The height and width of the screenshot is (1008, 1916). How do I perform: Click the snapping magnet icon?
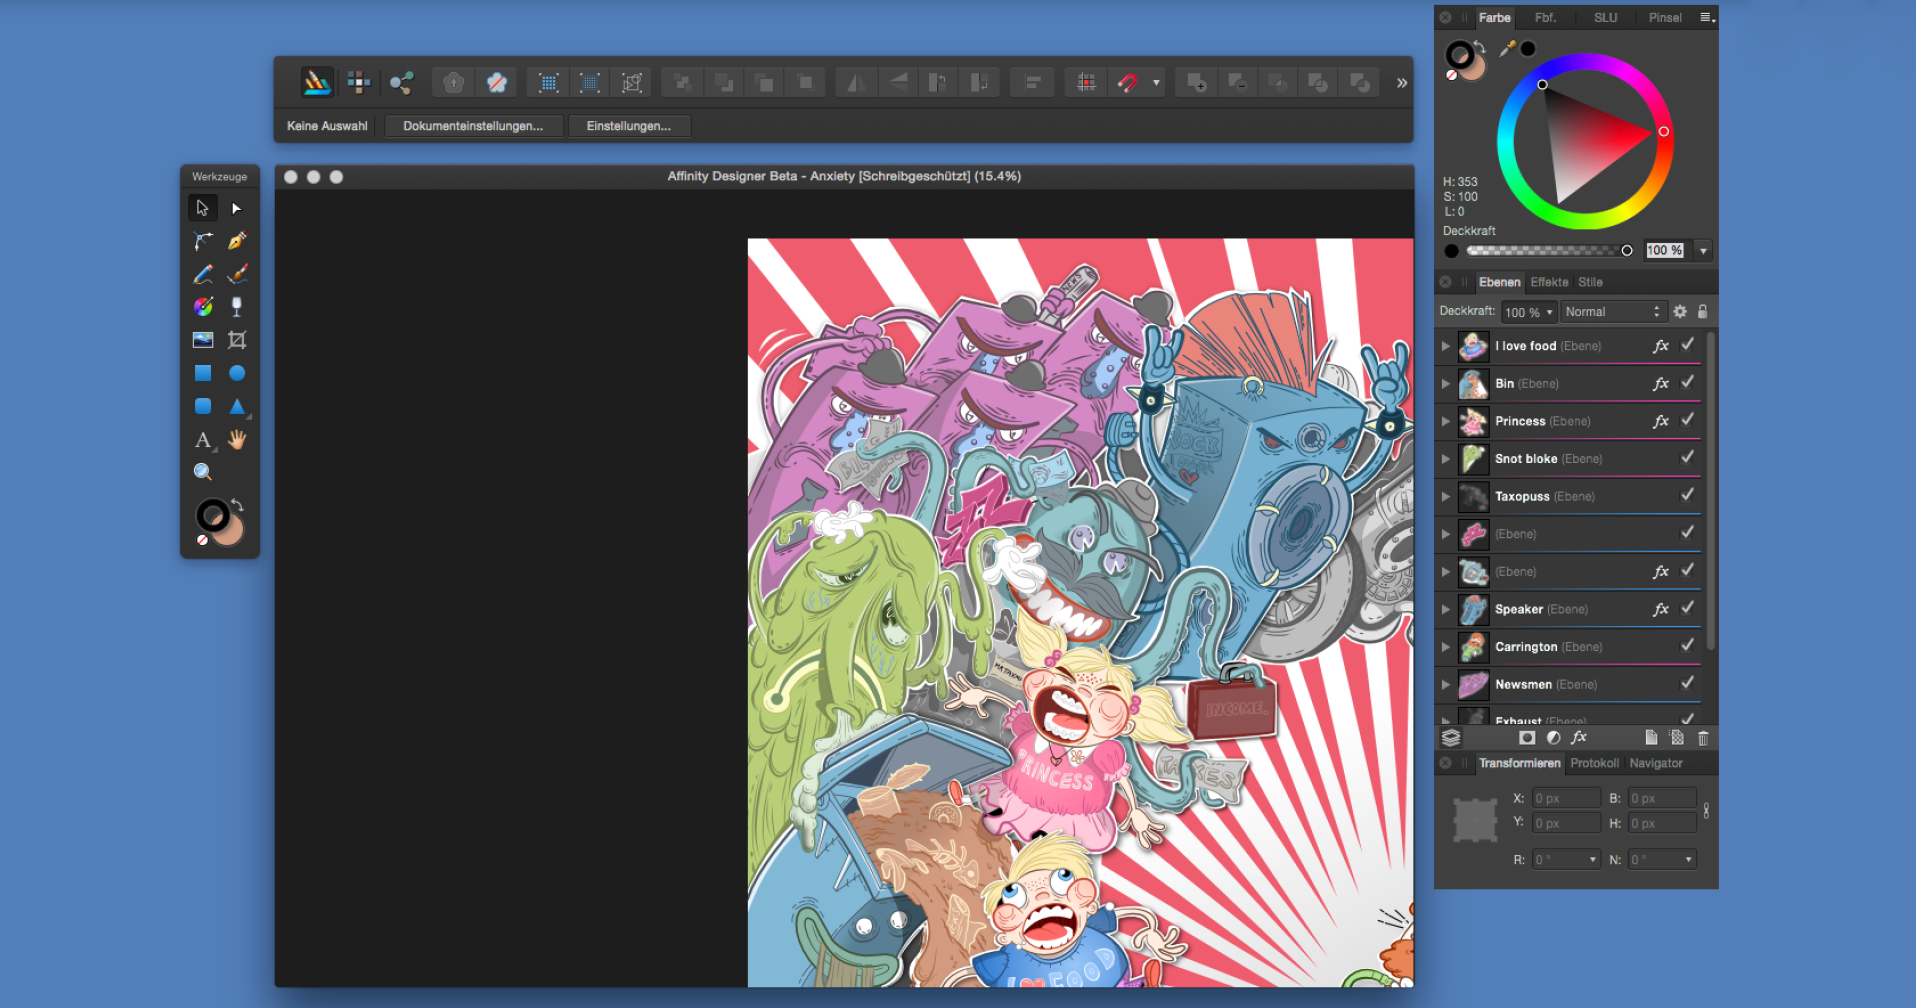point(1127,82)
